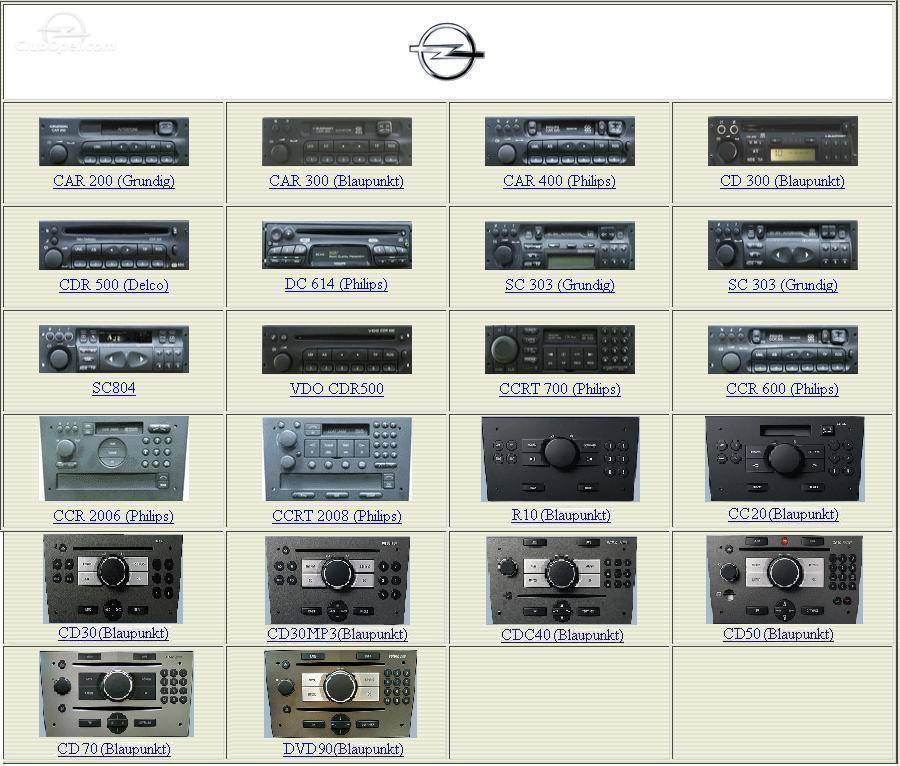This screenshot has width=900, height=766.
Task: Select the CD 70 Blaupunkt radio image
Action: coord(116,694)
